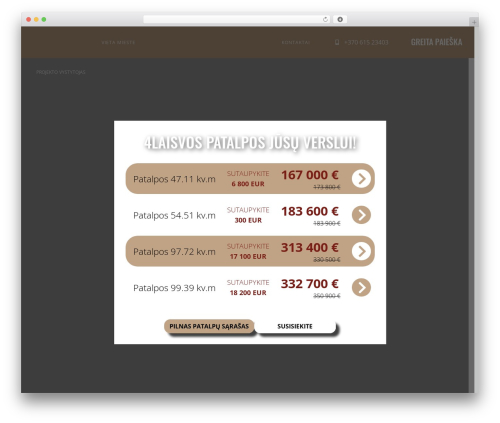Open a new browser tab with the plus button
This screenshot has width=500, height=423.
pos(474,22)
